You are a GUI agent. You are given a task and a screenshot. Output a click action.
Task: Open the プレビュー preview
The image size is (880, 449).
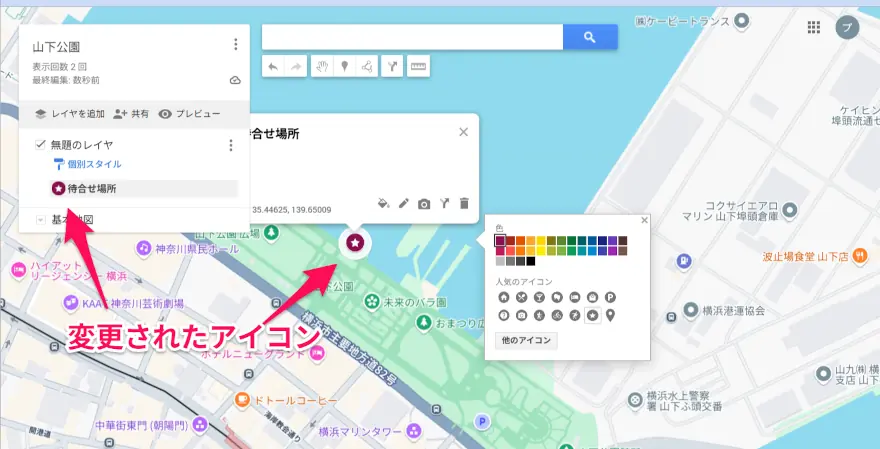190,114
